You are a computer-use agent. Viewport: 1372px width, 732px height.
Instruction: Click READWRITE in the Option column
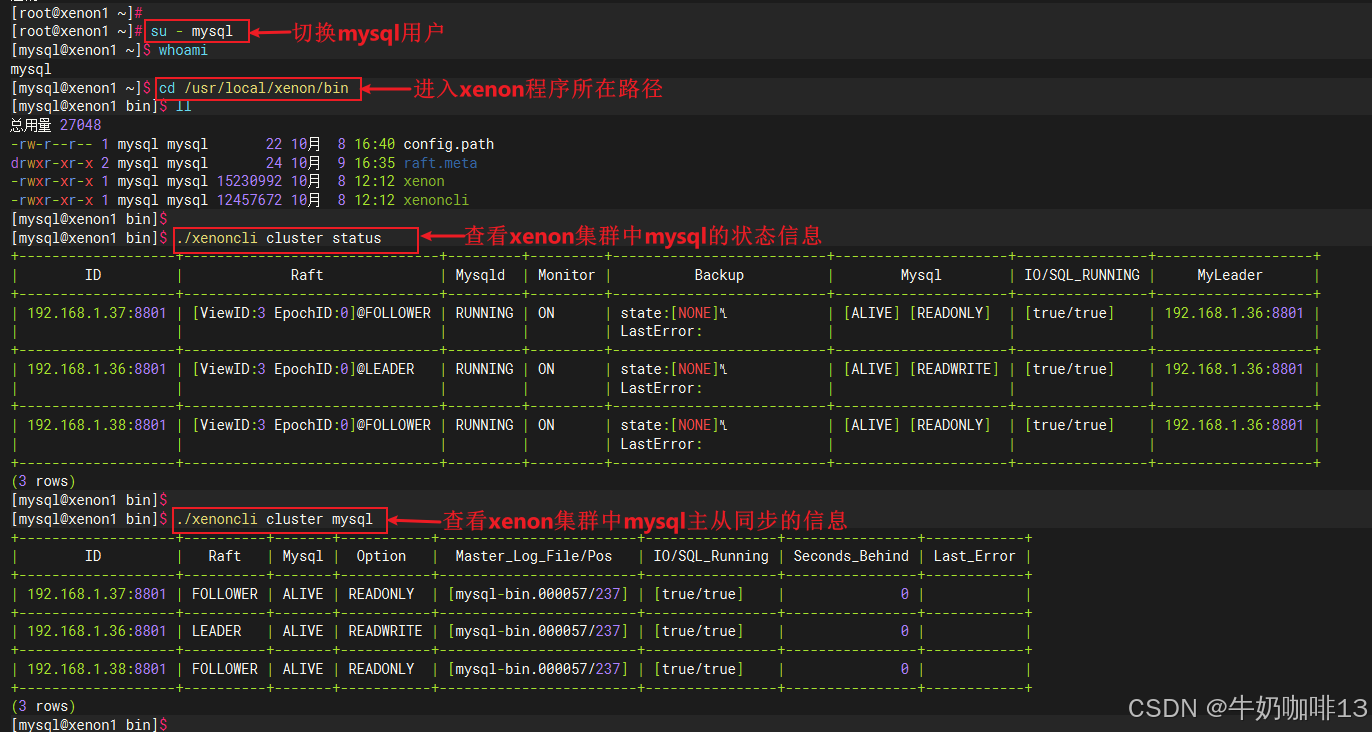[x=385, y=631]
